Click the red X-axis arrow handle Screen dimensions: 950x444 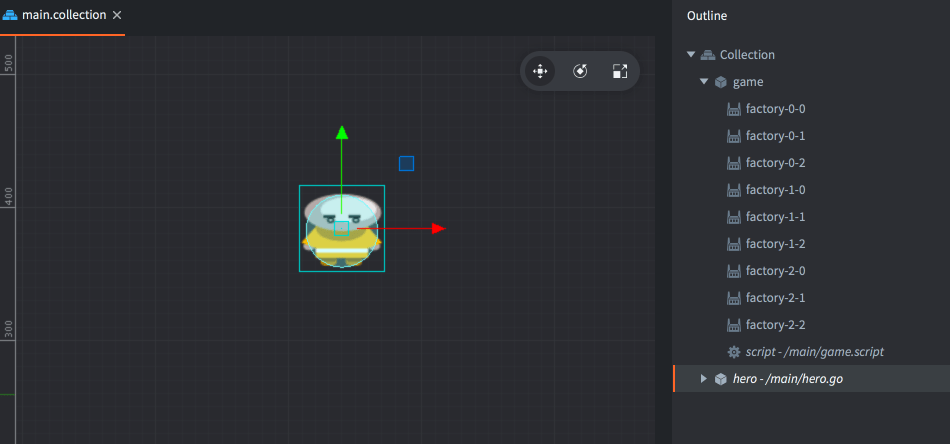click(438, 229)
